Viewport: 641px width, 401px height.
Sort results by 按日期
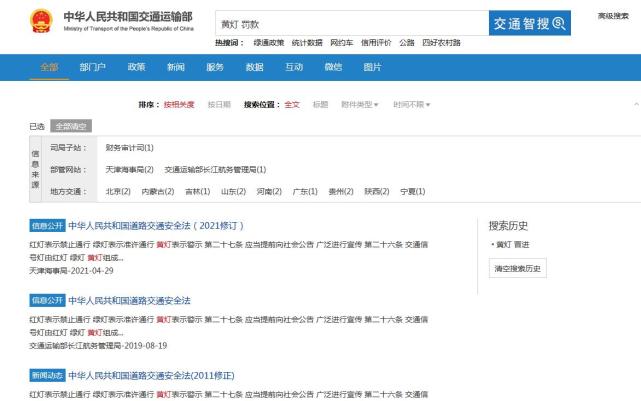(219, 105)
